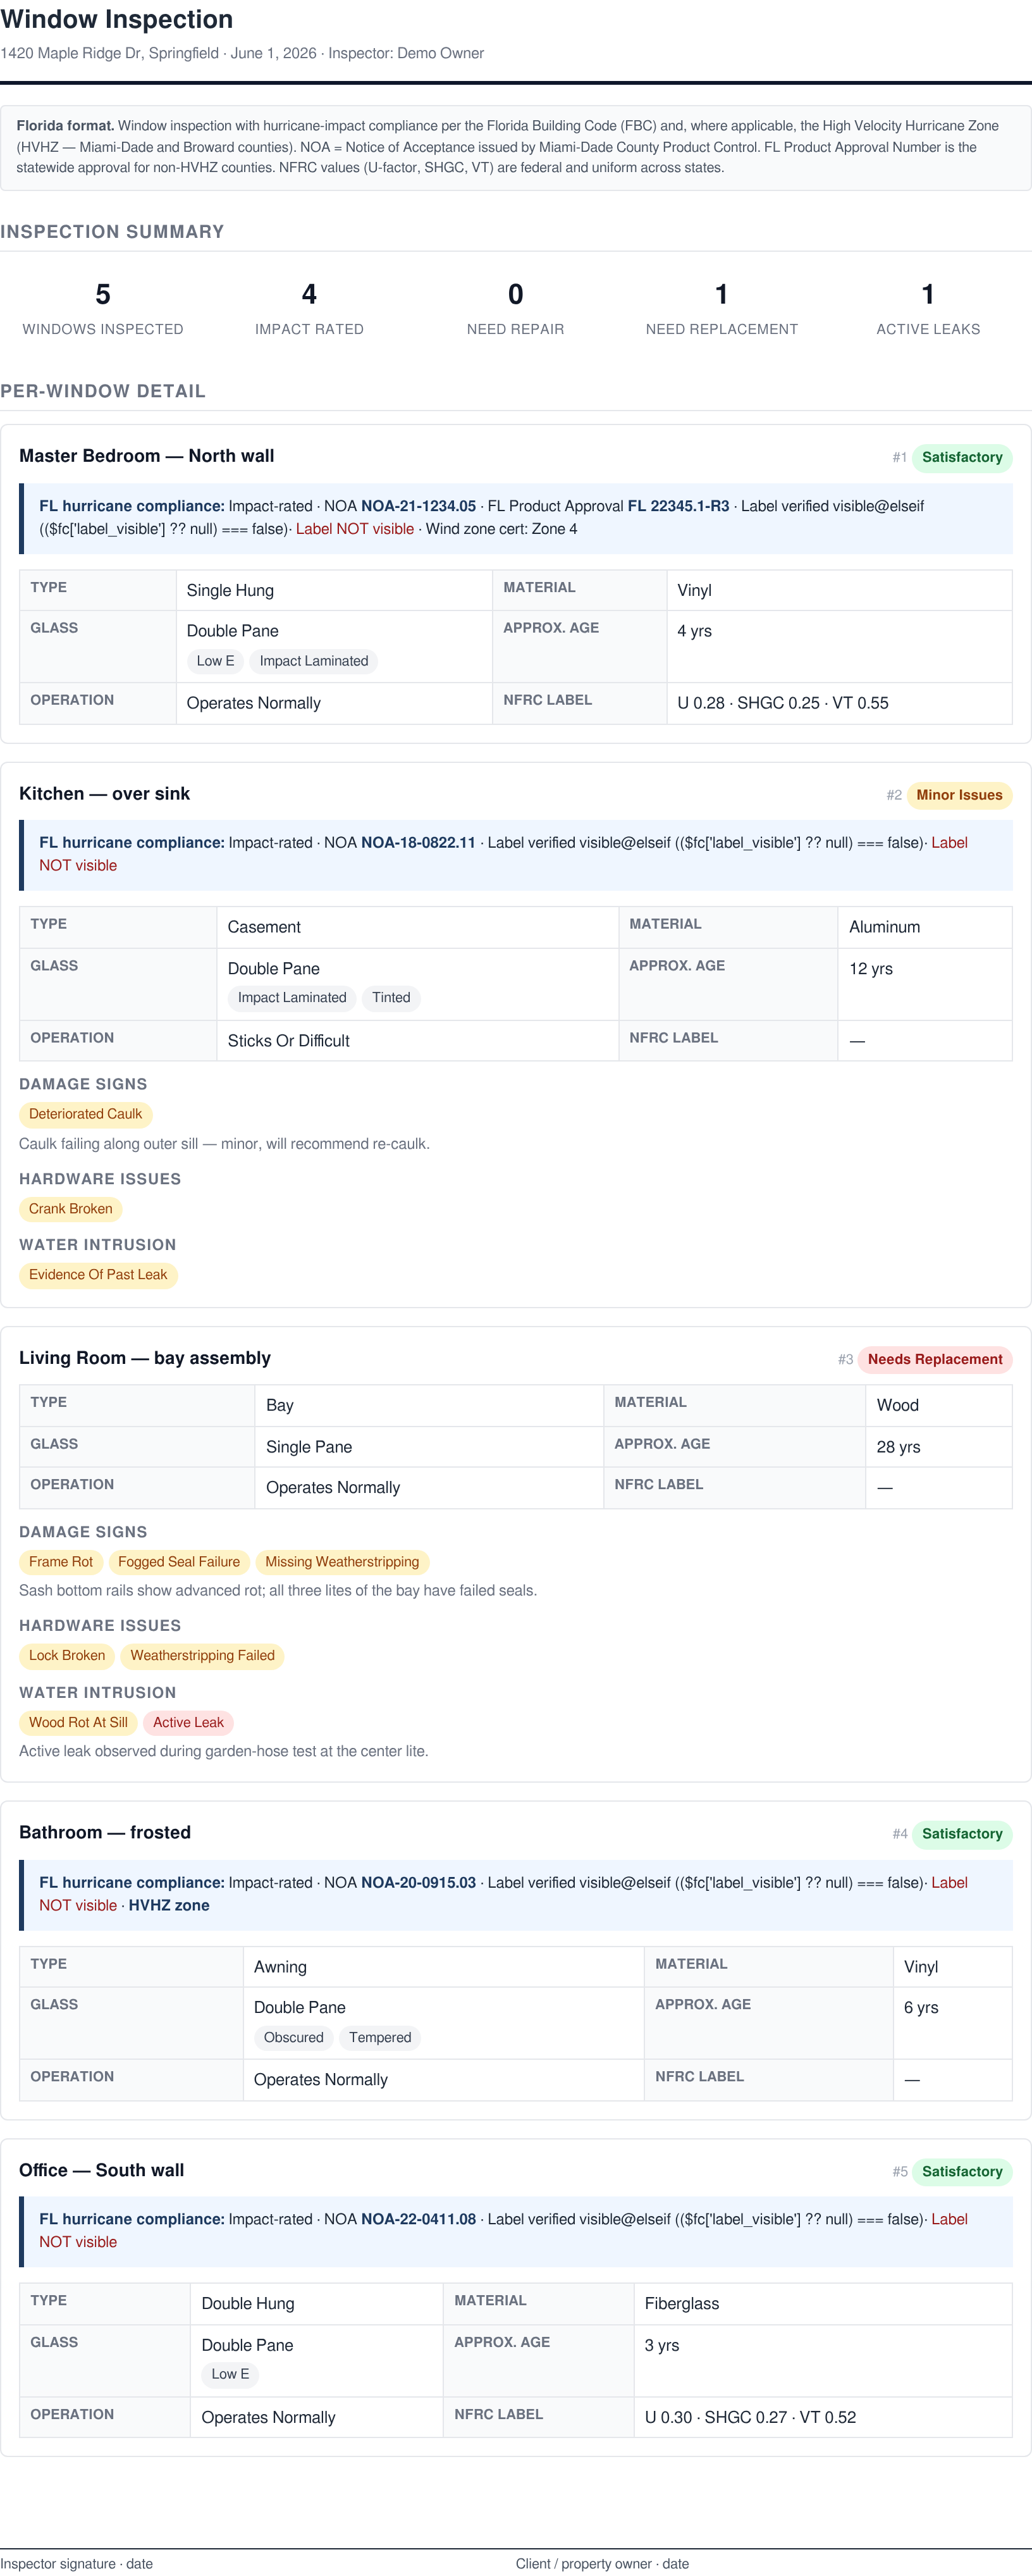Click the Impact Laminated tag in Master Bedroom
This screenshot has width=1032, height=2576.
coord(314,661)
